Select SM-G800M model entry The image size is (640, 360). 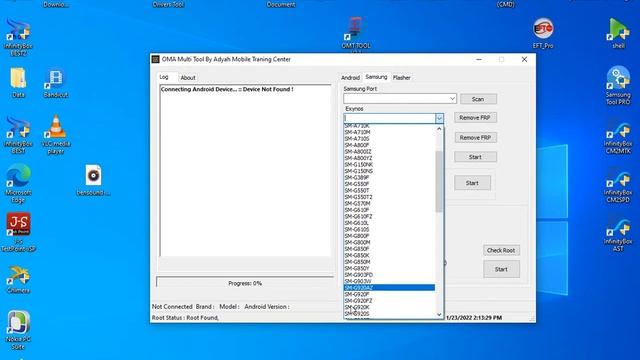click(x=389, y=242)
